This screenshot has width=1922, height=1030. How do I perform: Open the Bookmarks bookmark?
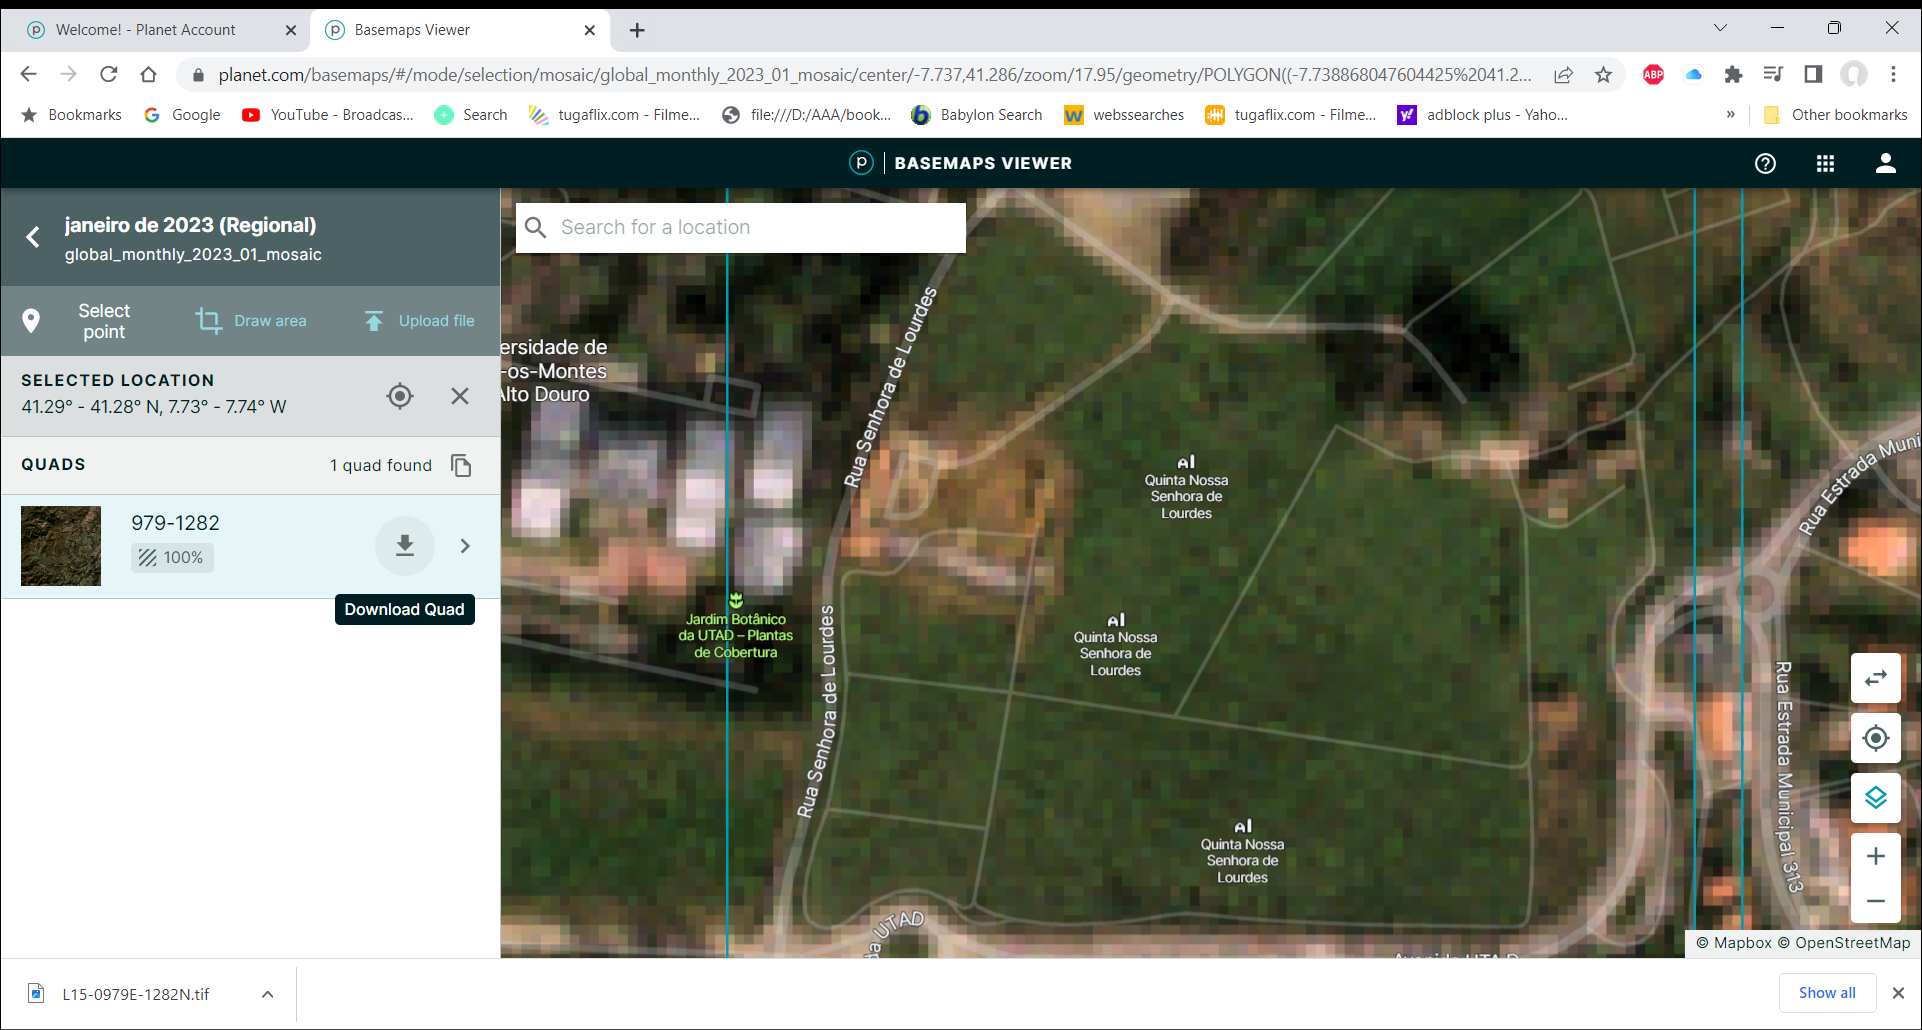click(x=71, y=115)
